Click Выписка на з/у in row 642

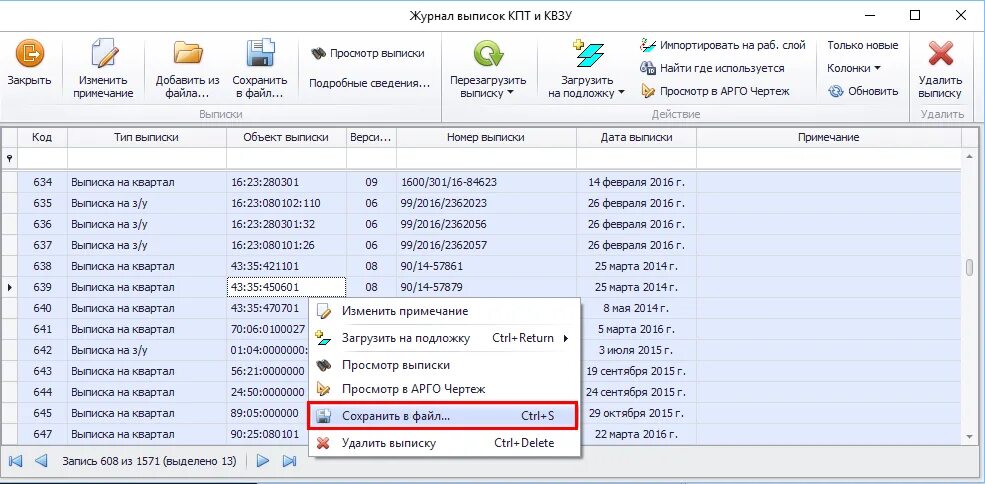tap(146, 351)
